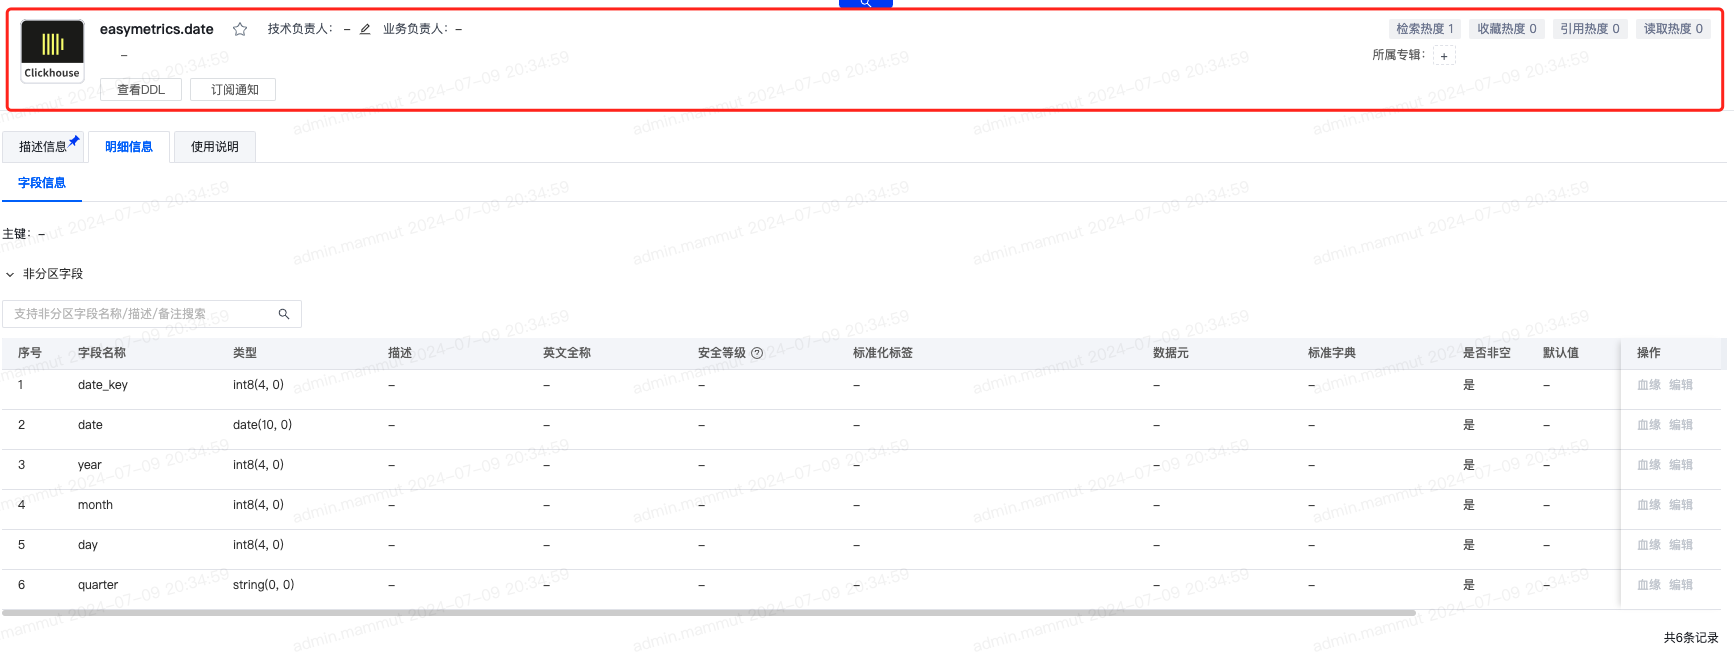
Task: Open the 安全等级 help question mark icon
Action: coord(757,353)
